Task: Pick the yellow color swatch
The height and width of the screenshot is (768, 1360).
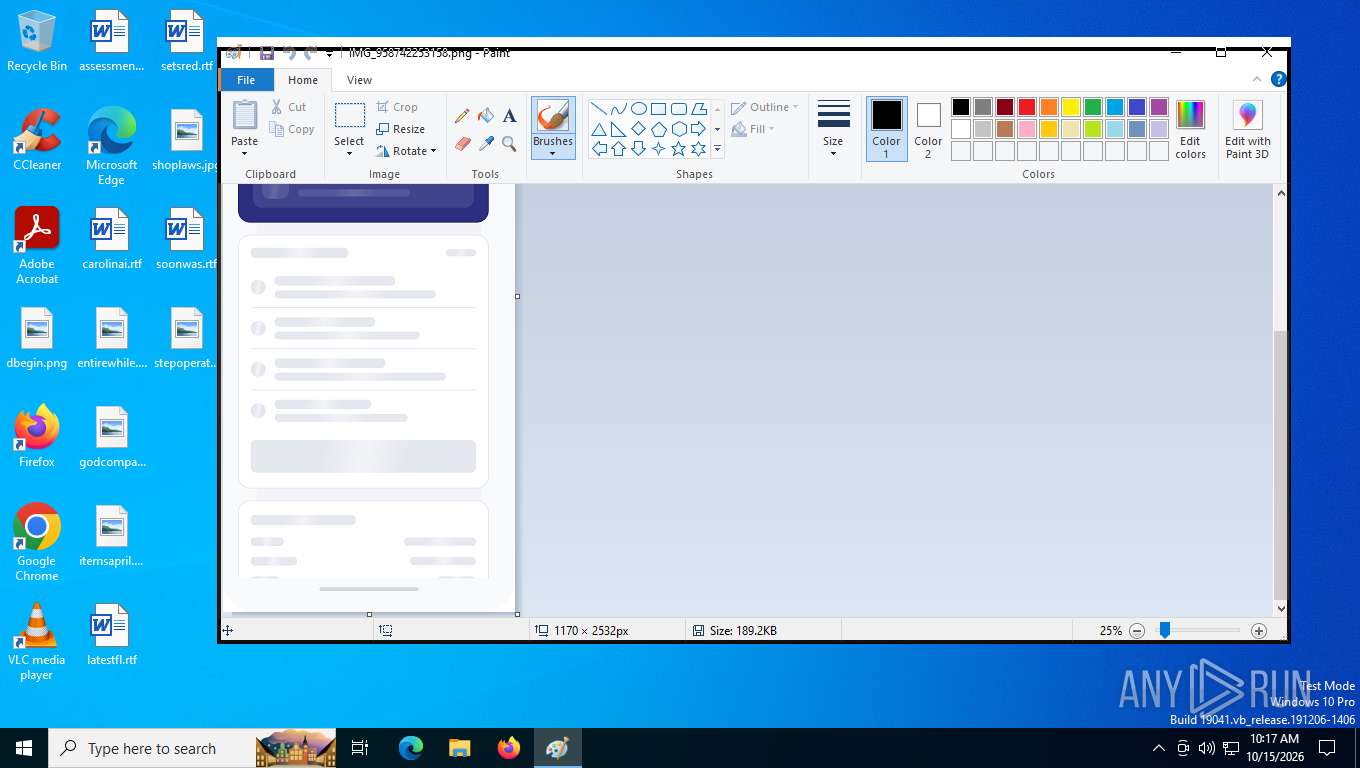Action: click(1071, 107)
